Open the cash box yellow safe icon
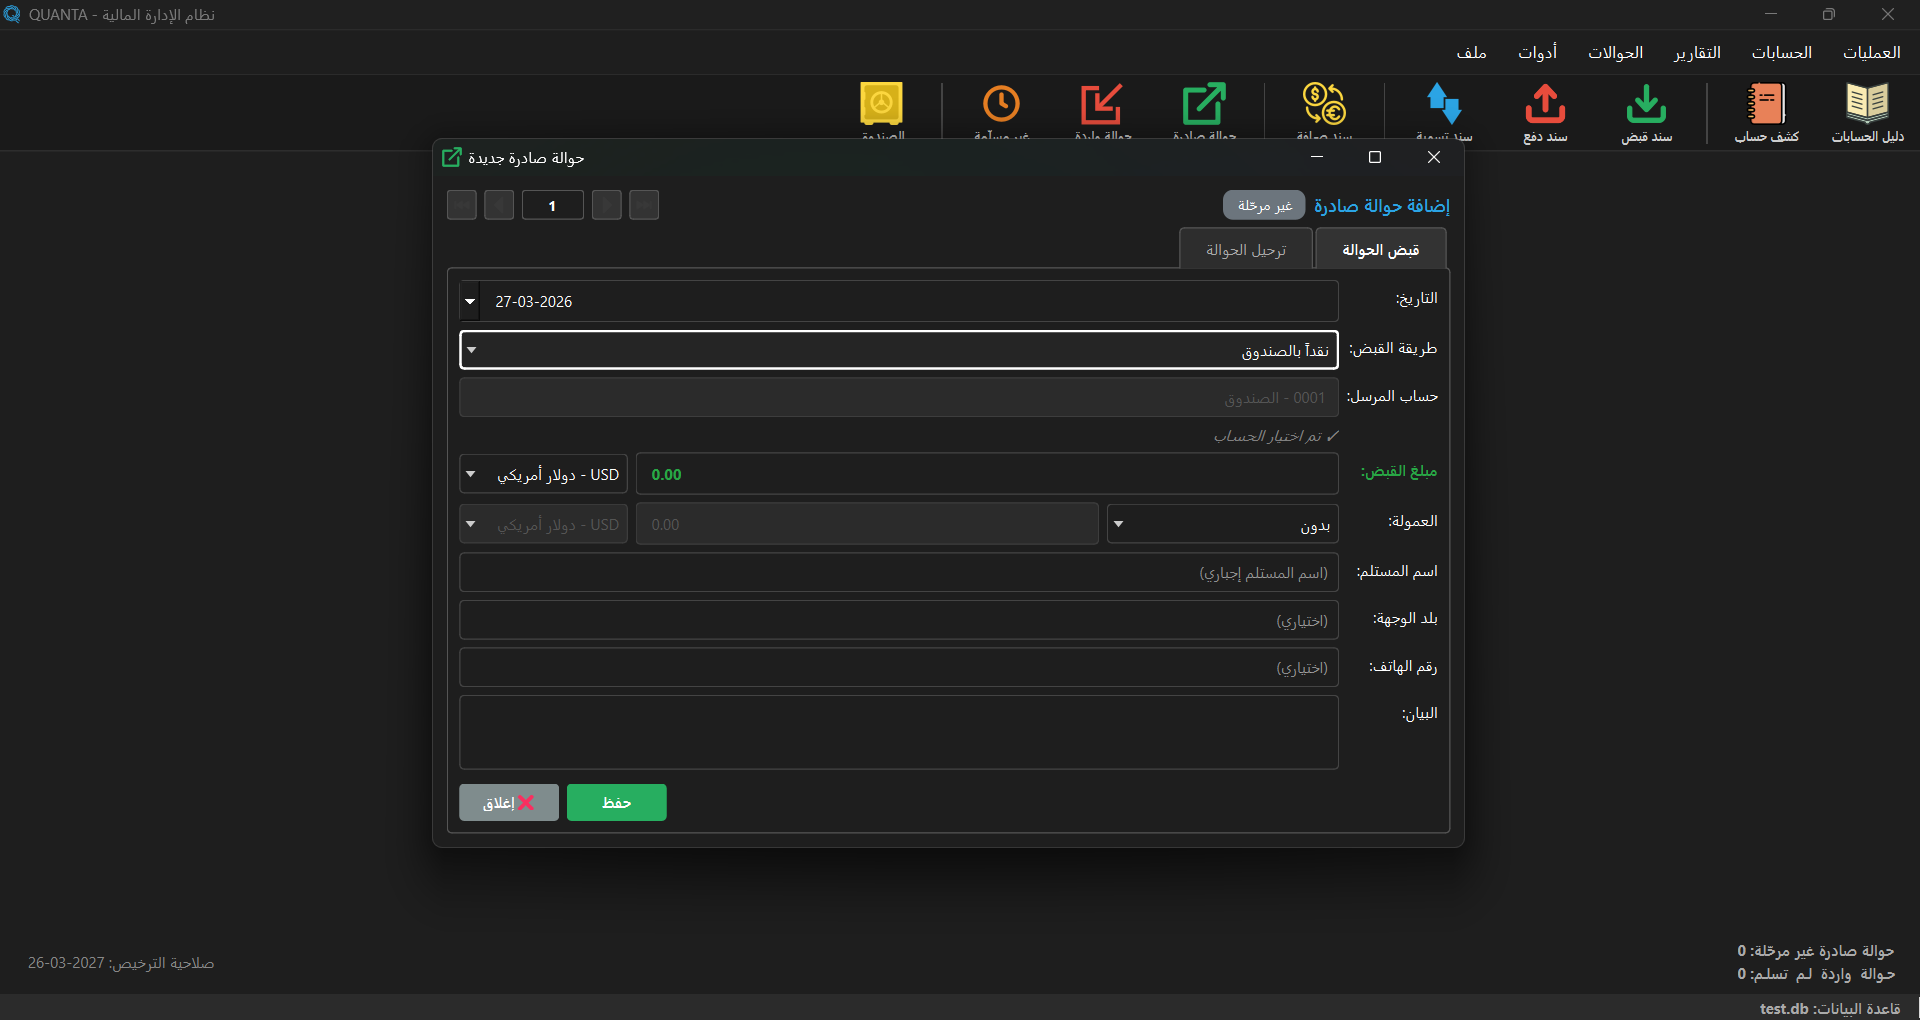The height and width of the screenshot is (1020, 1920). point(881,104)
